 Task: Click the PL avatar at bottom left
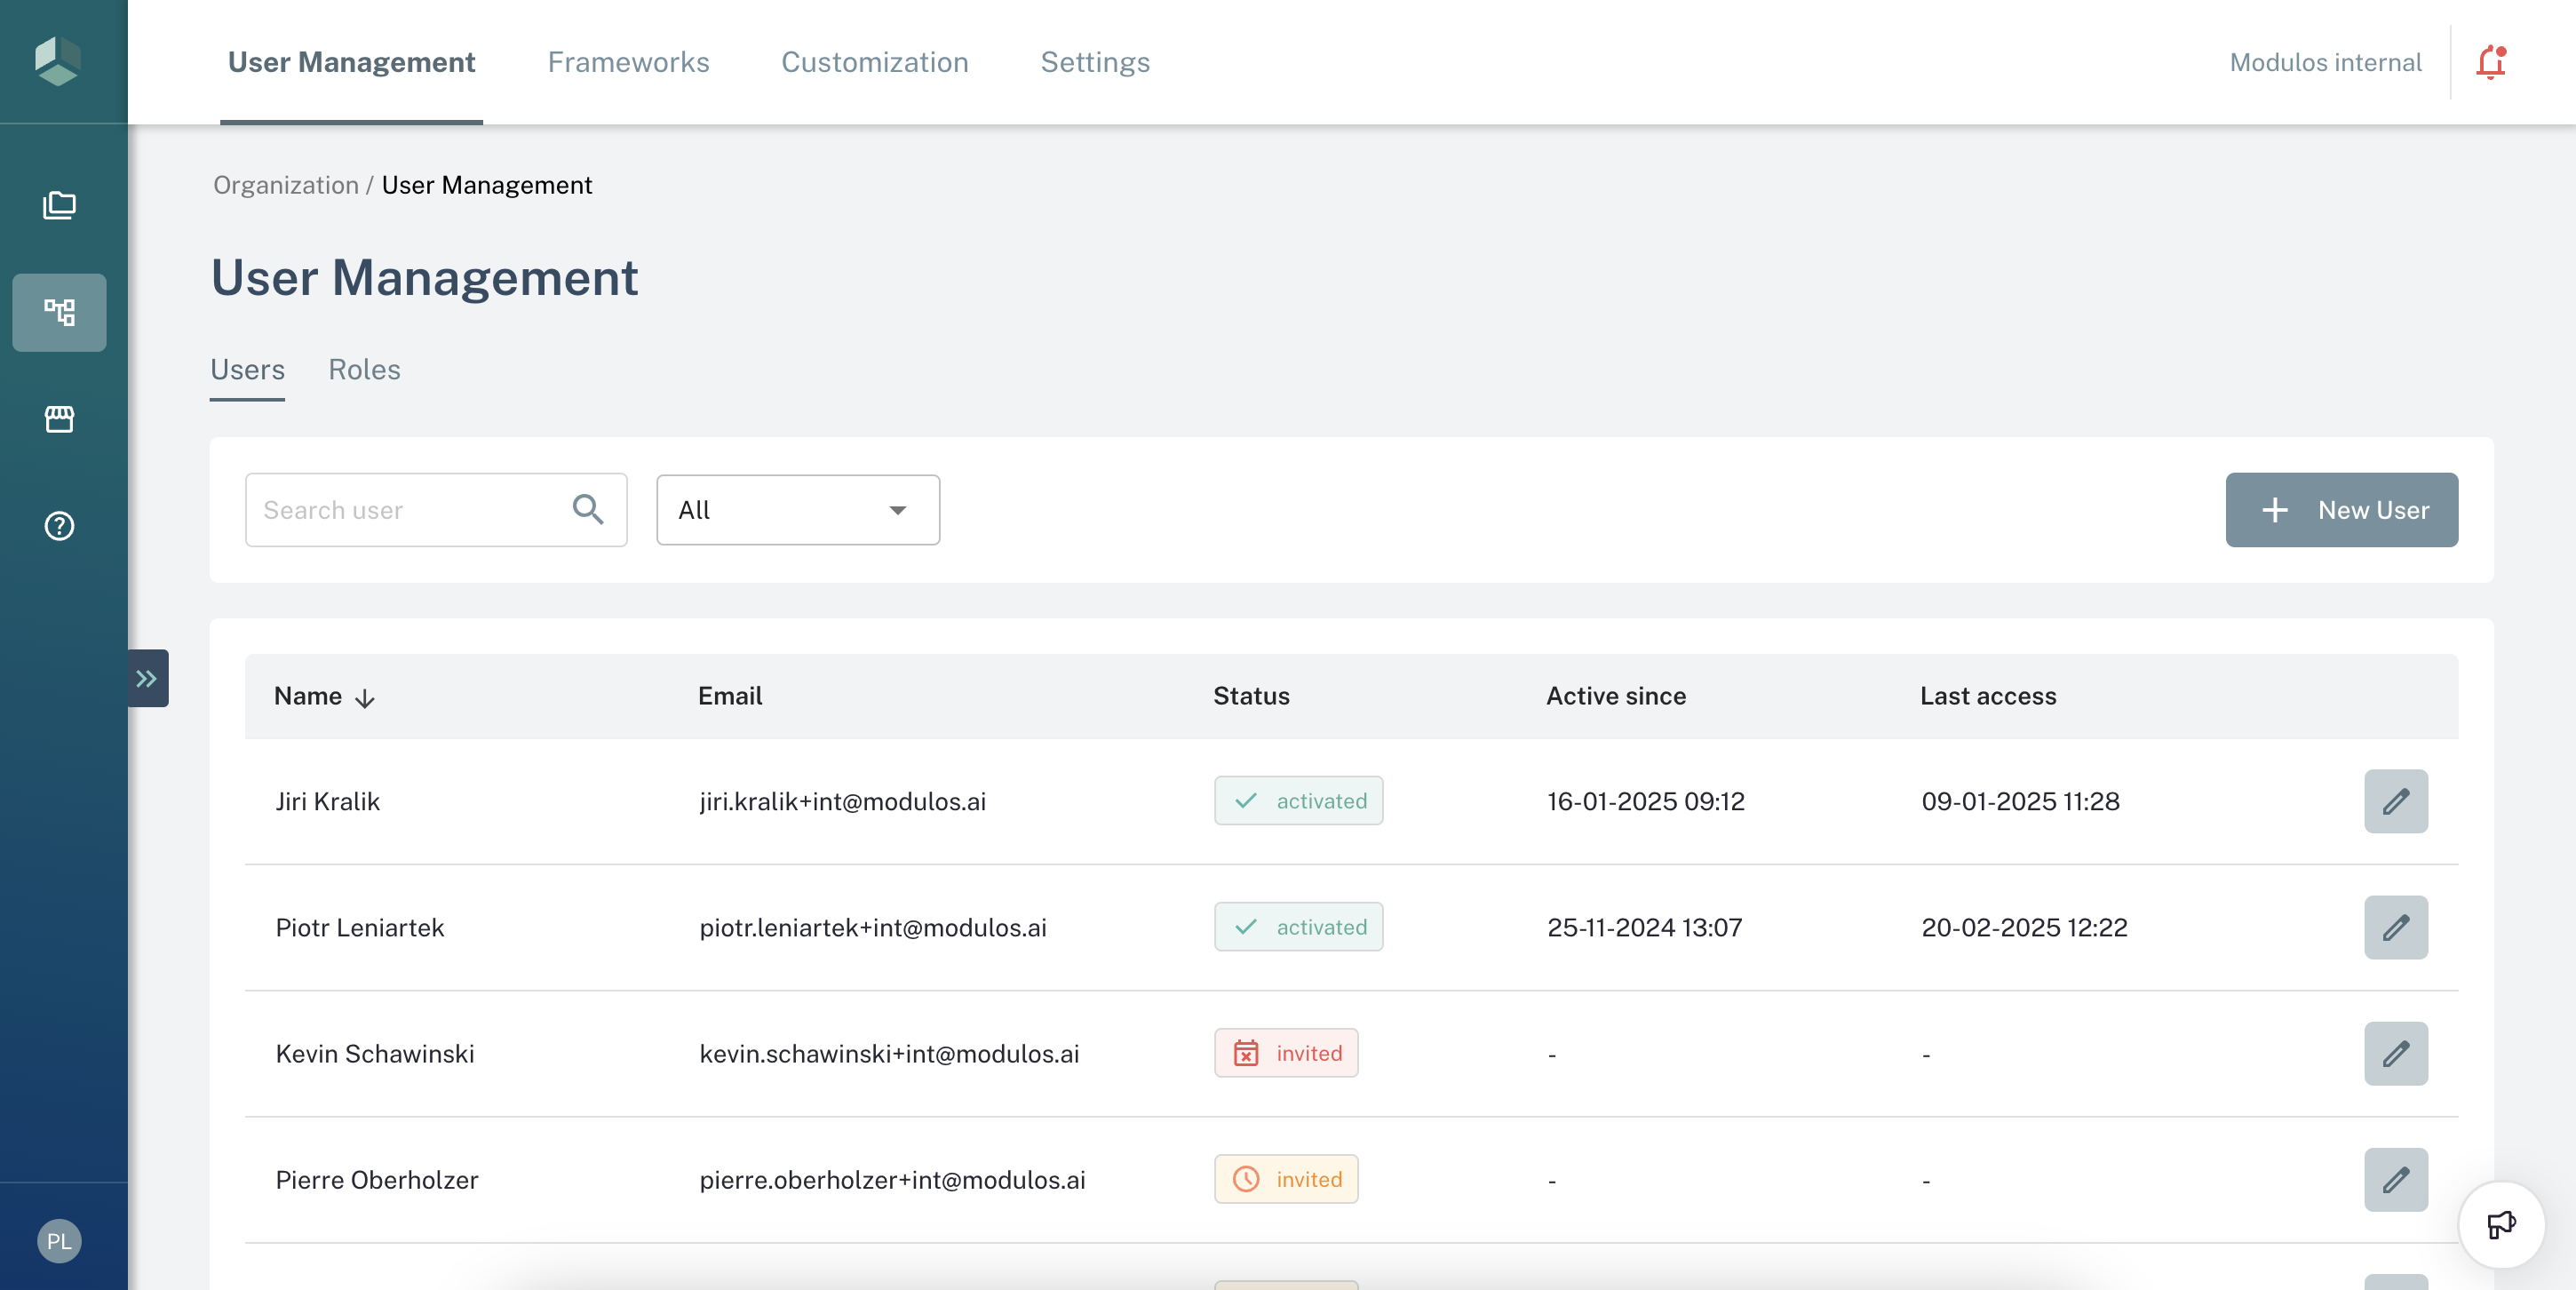[x=59, y=1241]
